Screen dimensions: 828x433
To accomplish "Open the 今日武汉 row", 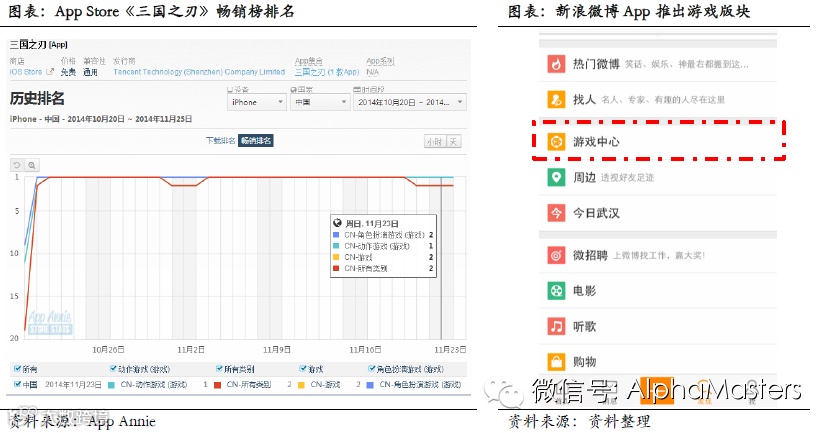I will tap(658, 213).
